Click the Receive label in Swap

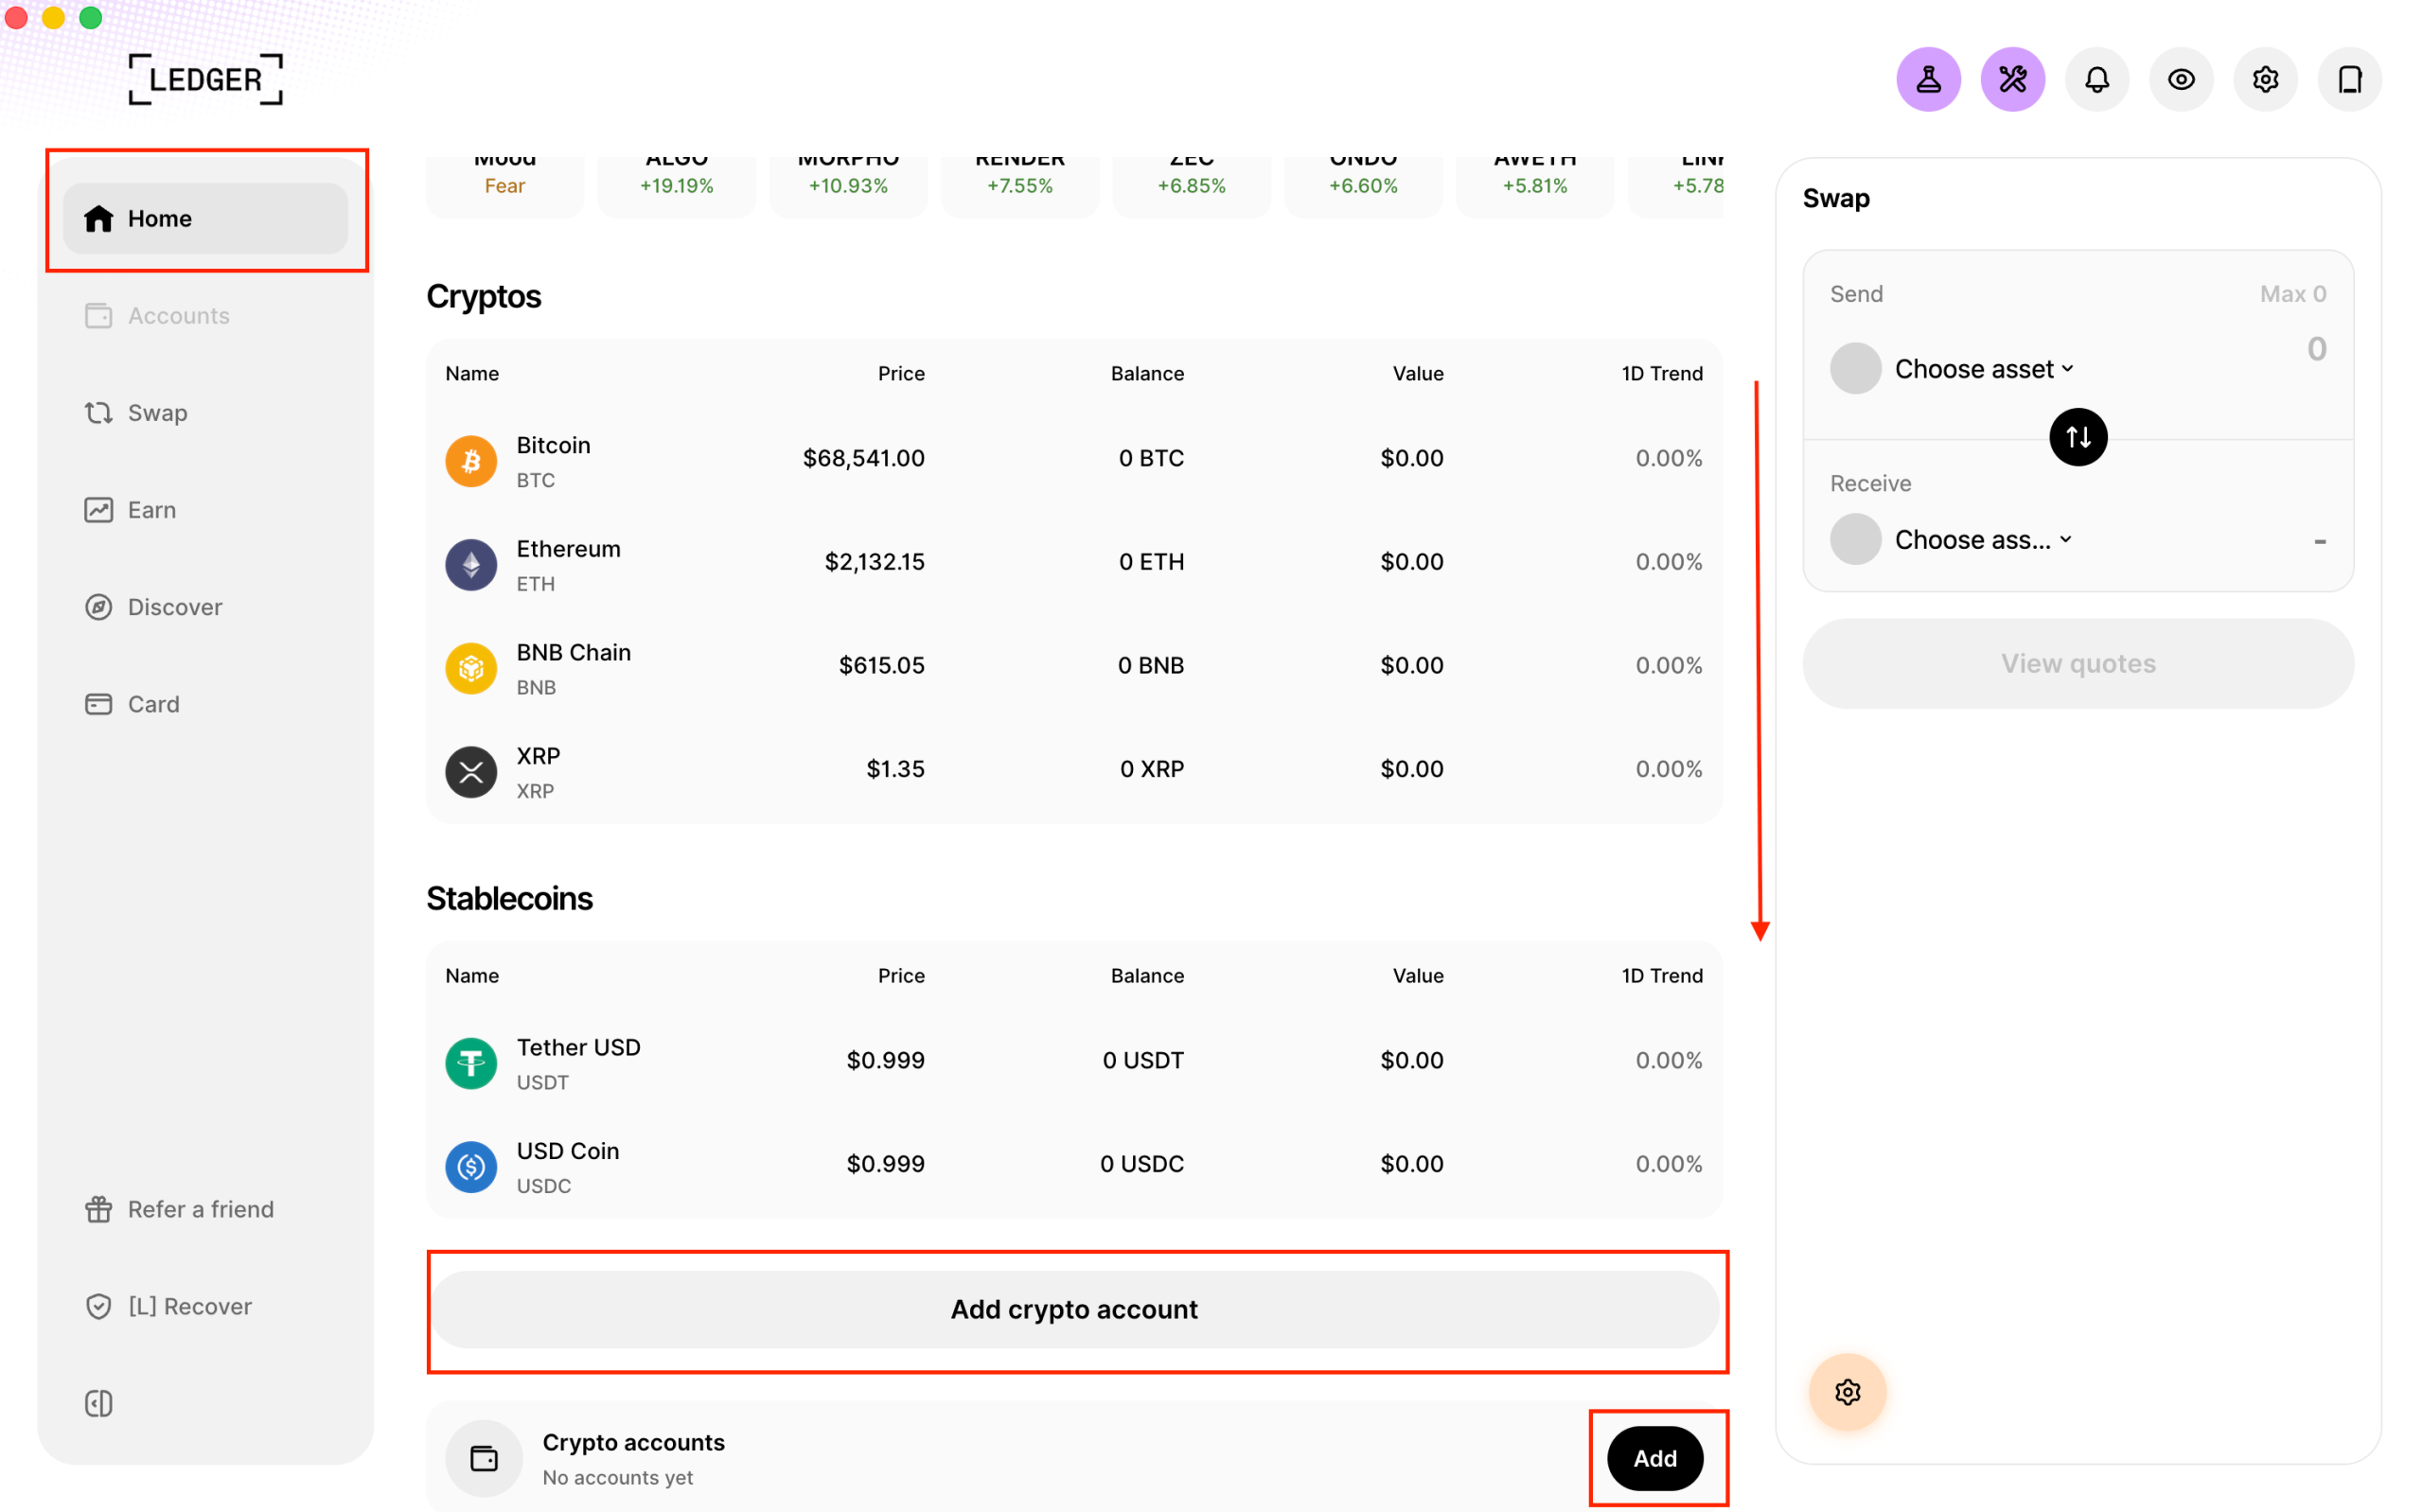click(1870, 484)
